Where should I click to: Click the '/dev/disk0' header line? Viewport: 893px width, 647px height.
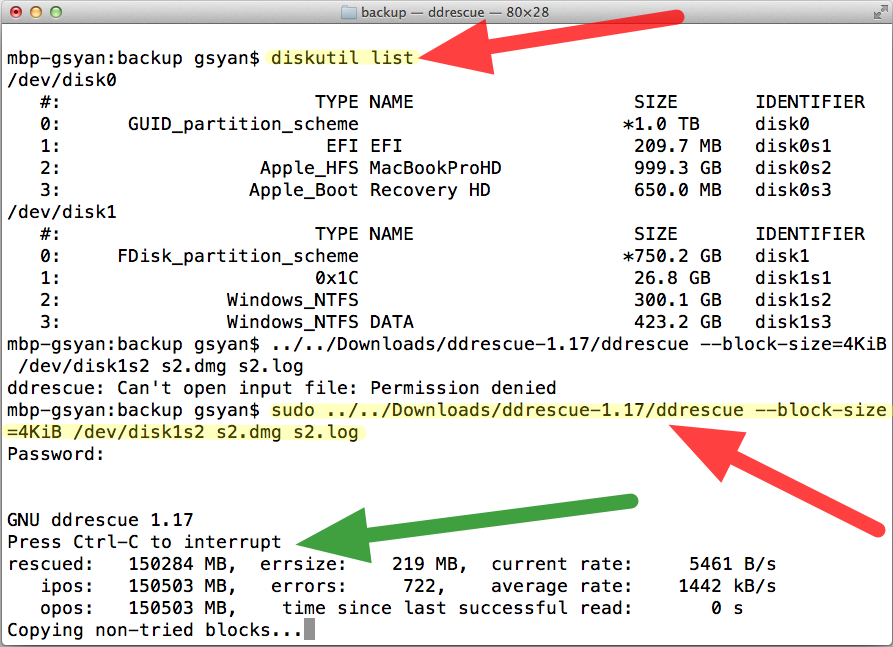point(62,80)
